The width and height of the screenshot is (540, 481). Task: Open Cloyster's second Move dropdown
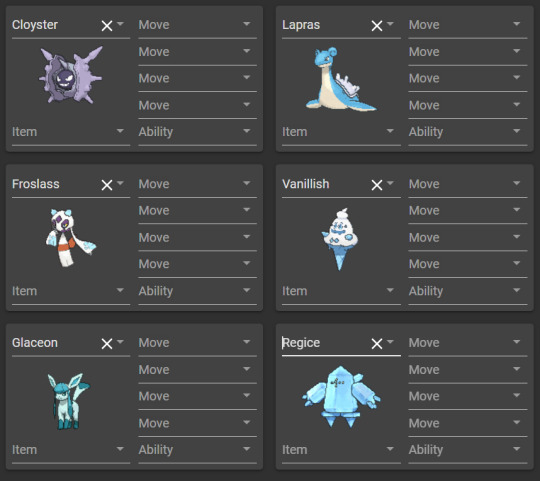tap(198, 52)
